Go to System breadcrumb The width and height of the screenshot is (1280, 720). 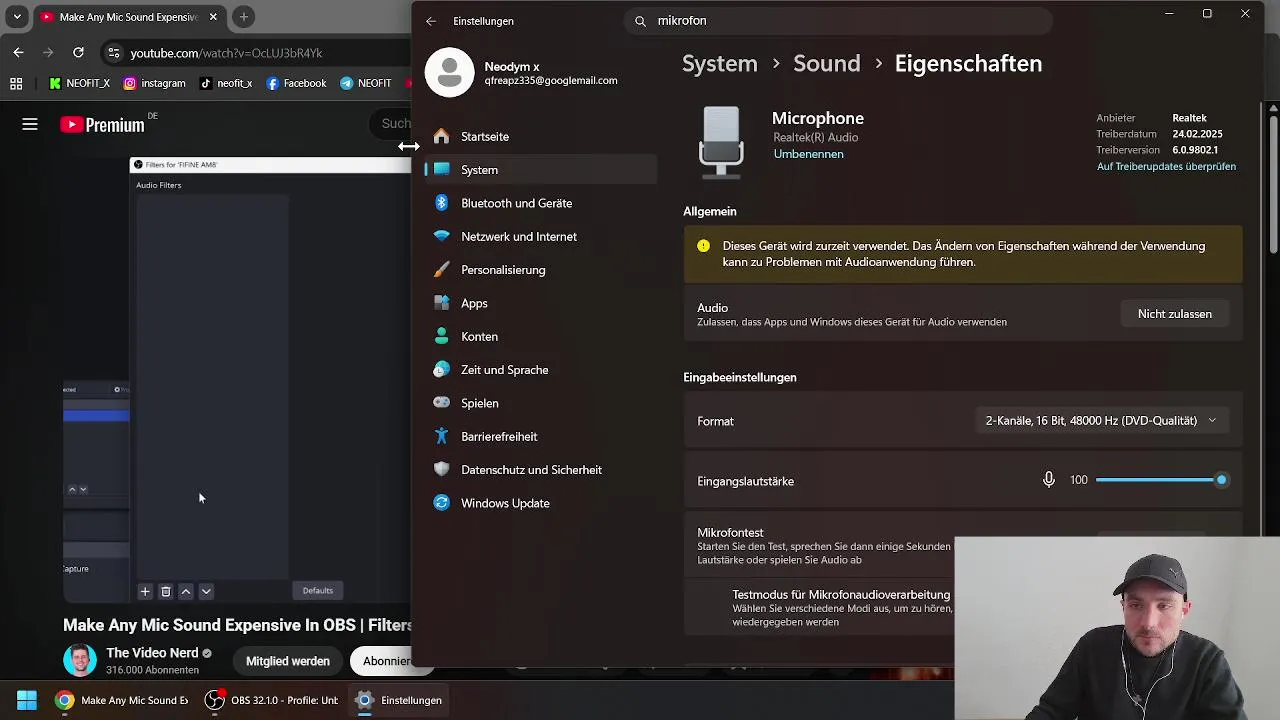pos(719,63)
